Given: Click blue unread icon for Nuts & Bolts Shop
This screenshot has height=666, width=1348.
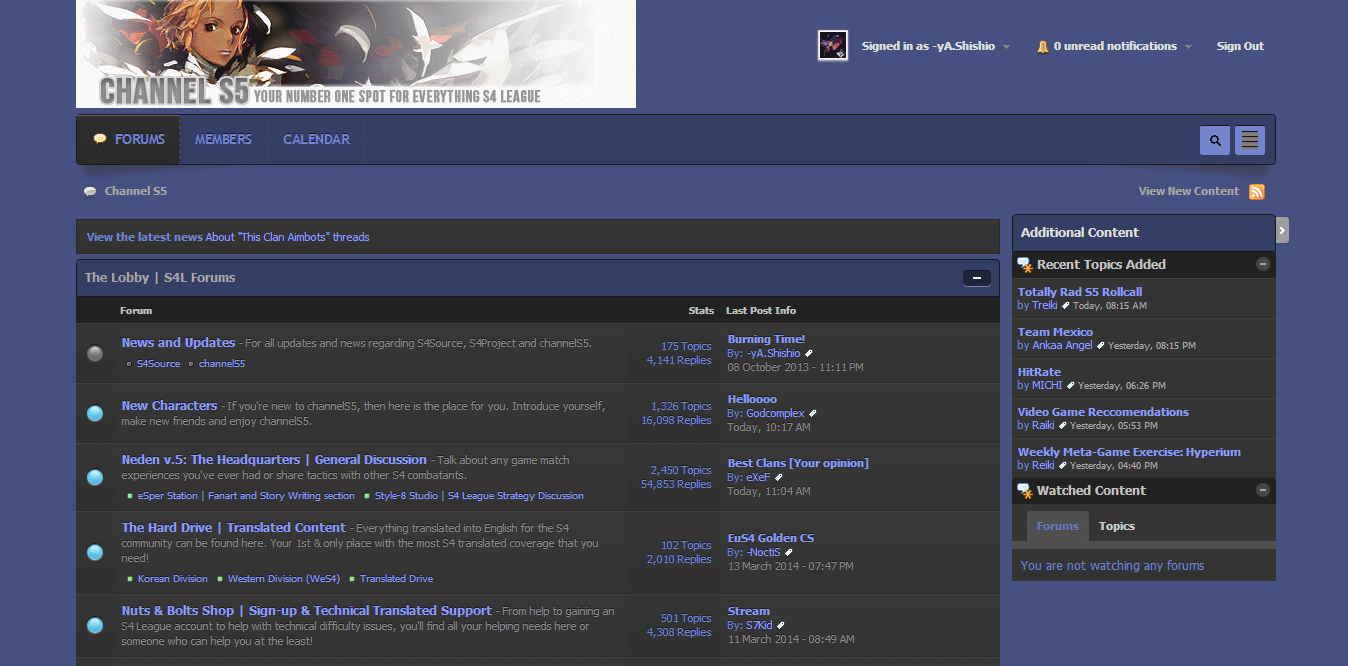Looking at the screenshot, I should pyautogui.click(x=95, y=625).
